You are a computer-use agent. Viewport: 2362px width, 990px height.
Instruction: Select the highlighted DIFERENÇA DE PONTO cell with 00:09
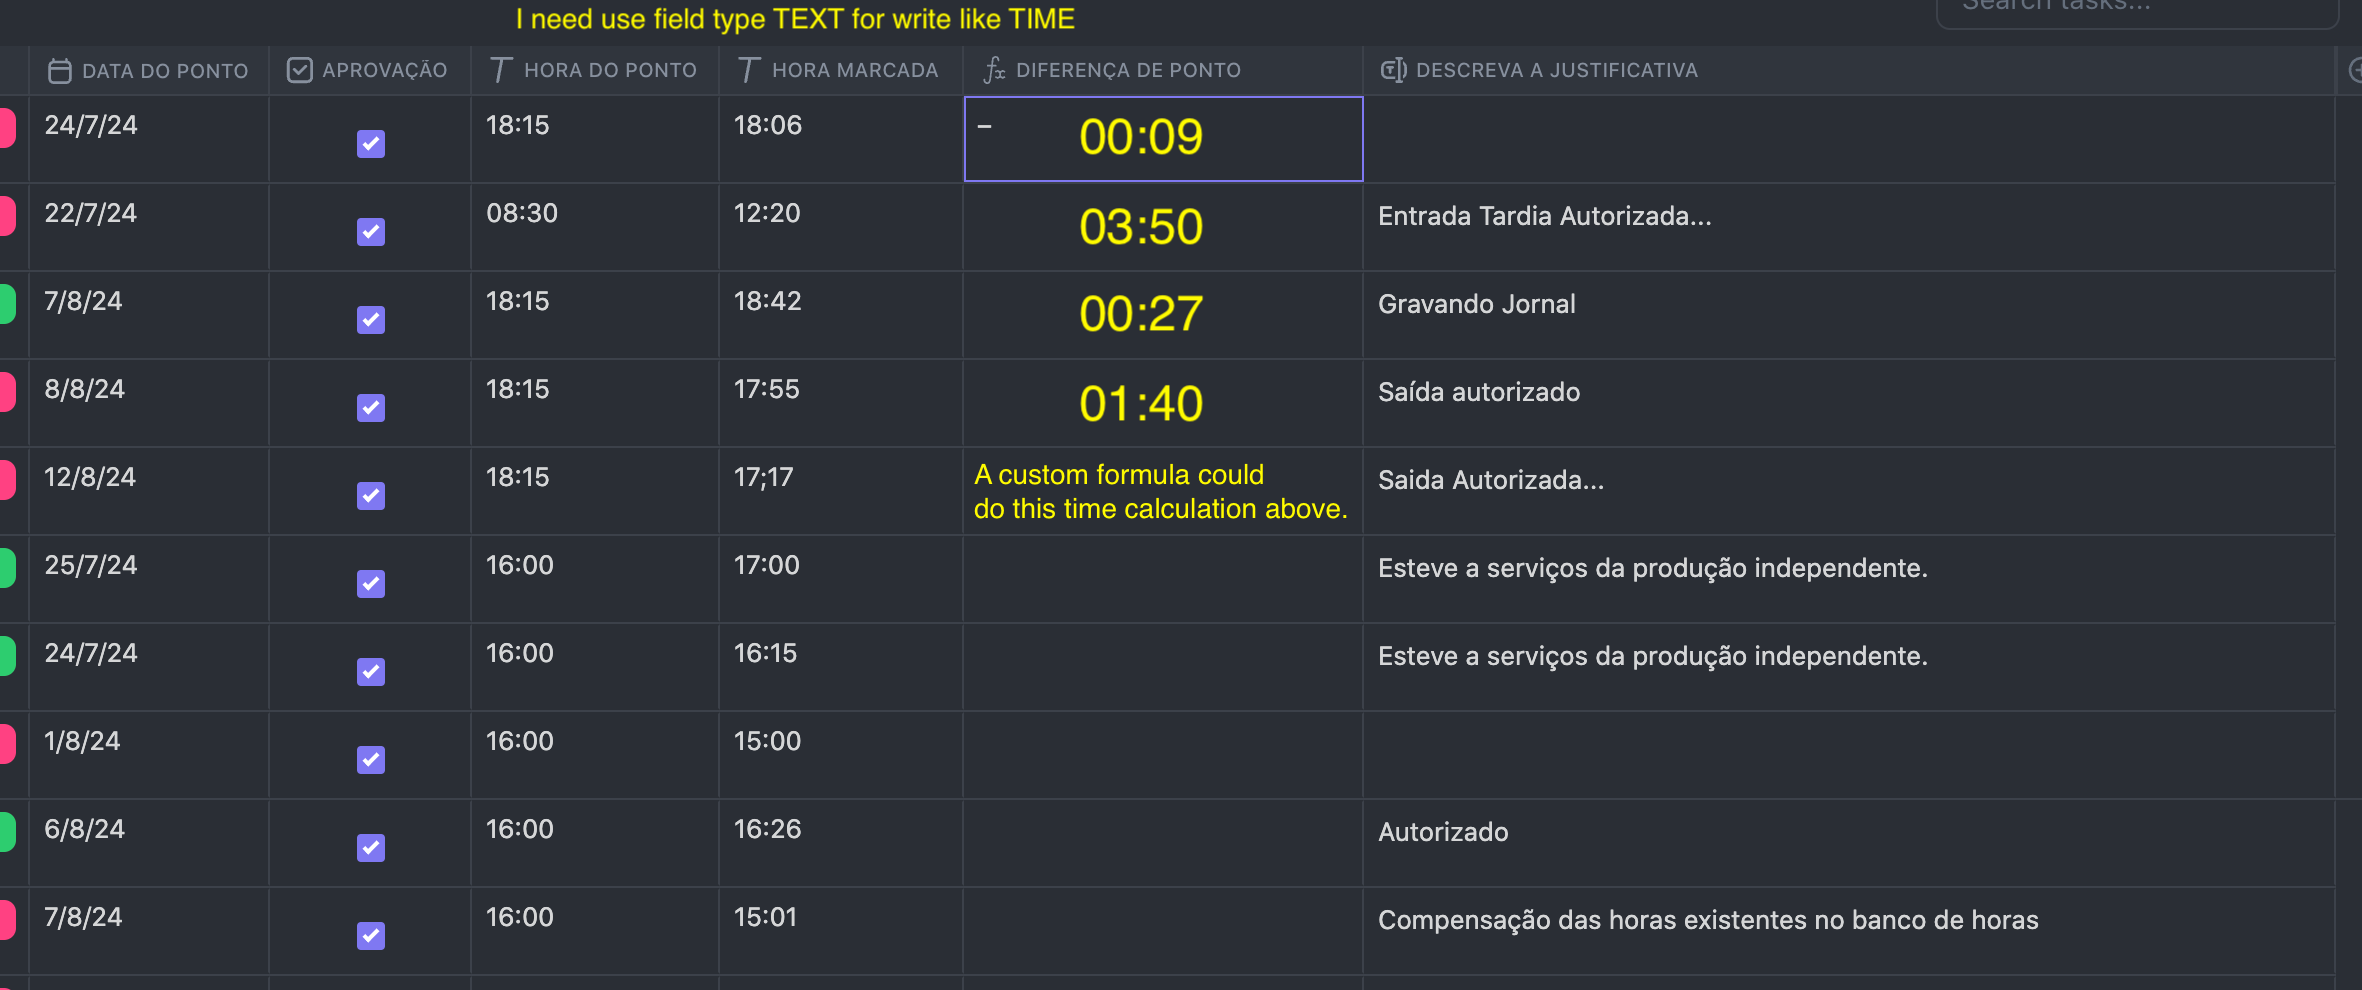click(1163, 139)
